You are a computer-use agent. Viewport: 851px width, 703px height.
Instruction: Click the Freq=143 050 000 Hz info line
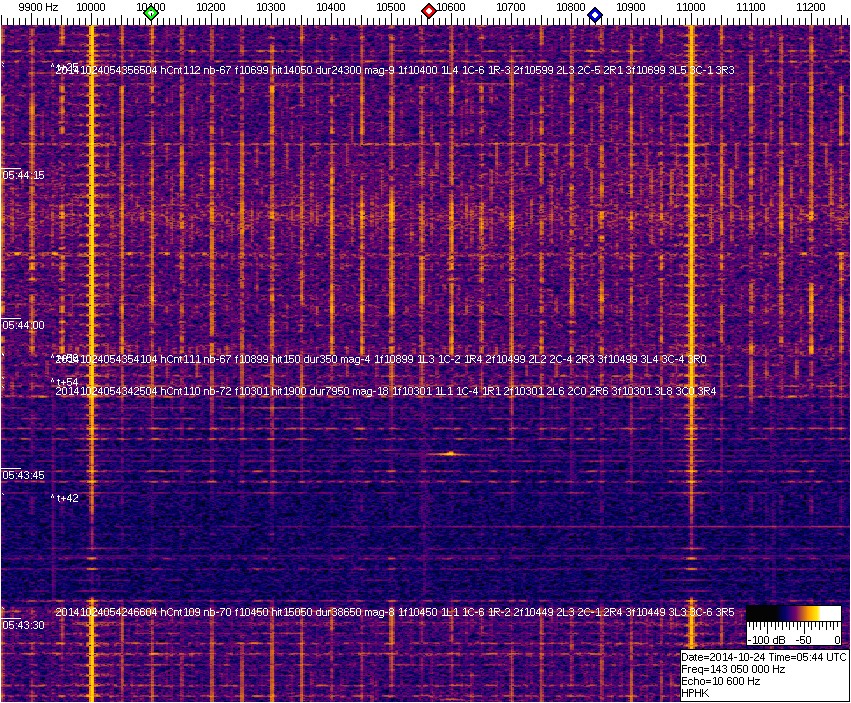[x=732, y=669]
